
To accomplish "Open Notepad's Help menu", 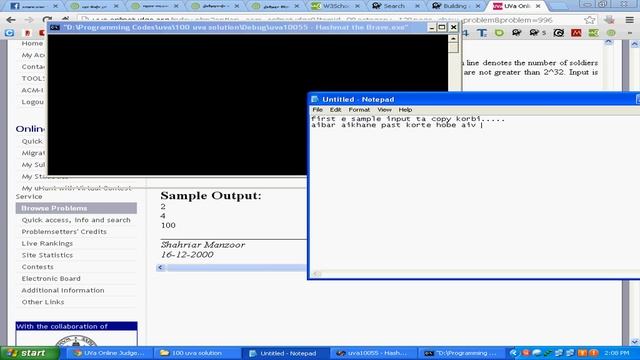I will click(x=405, y=110).
